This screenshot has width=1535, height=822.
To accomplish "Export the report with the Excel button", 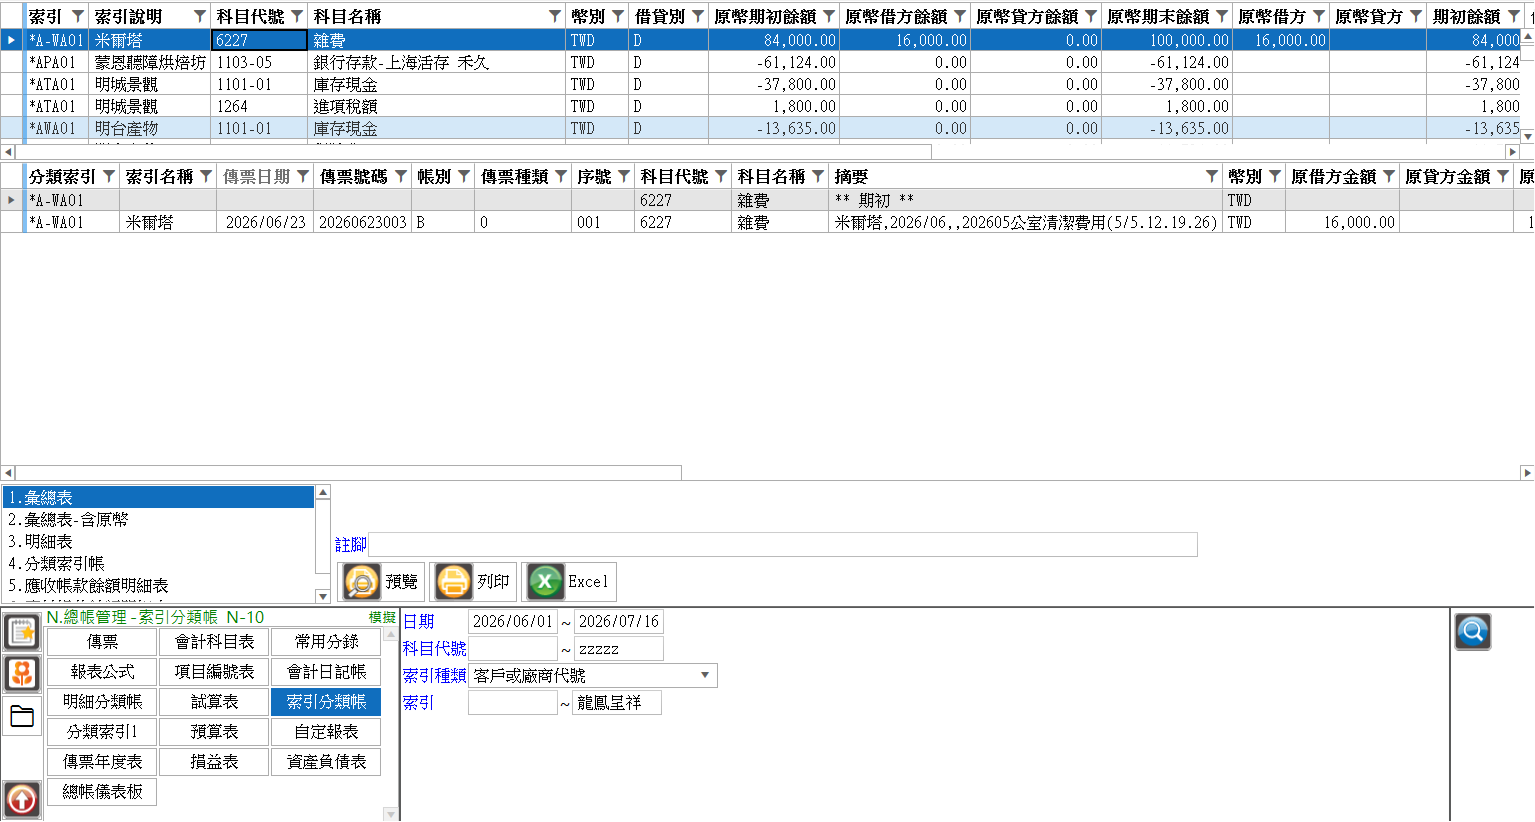I will pyautogui.click(x=569, y=582).
